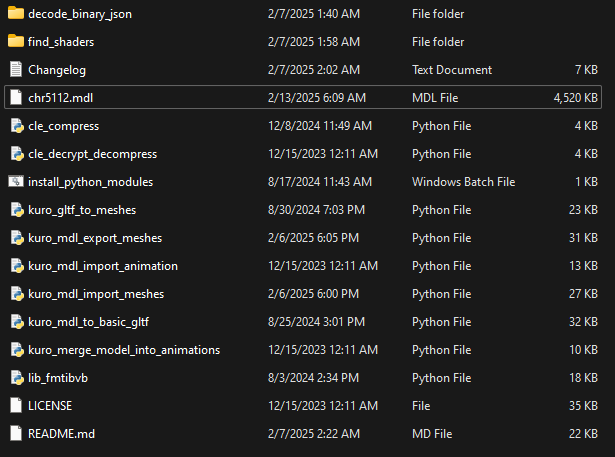The height and width of the screenshot is (457, 615).
Task: Click the 35 KB size value
Action: point(583,406)
